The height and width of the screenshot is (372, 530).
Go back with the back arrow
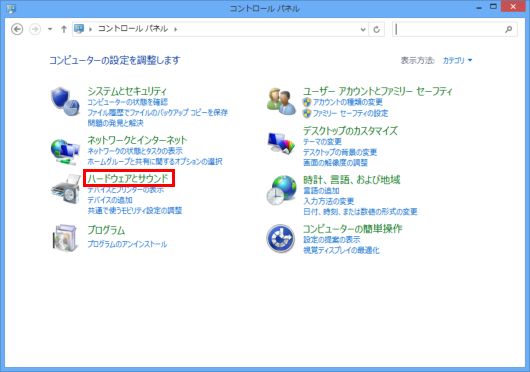click(x=17, y=29)
